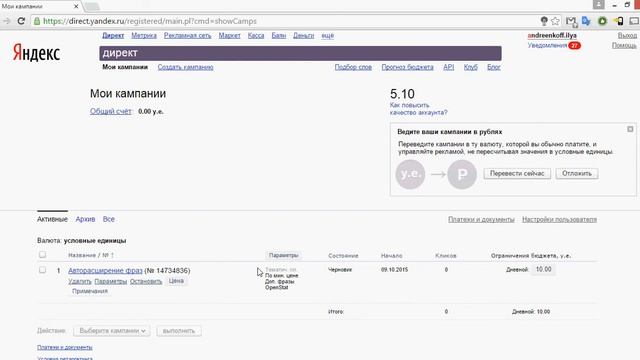Open the Рекламная сеть link
Viewport: 640px width, 360px height.
tap(187, 36)
